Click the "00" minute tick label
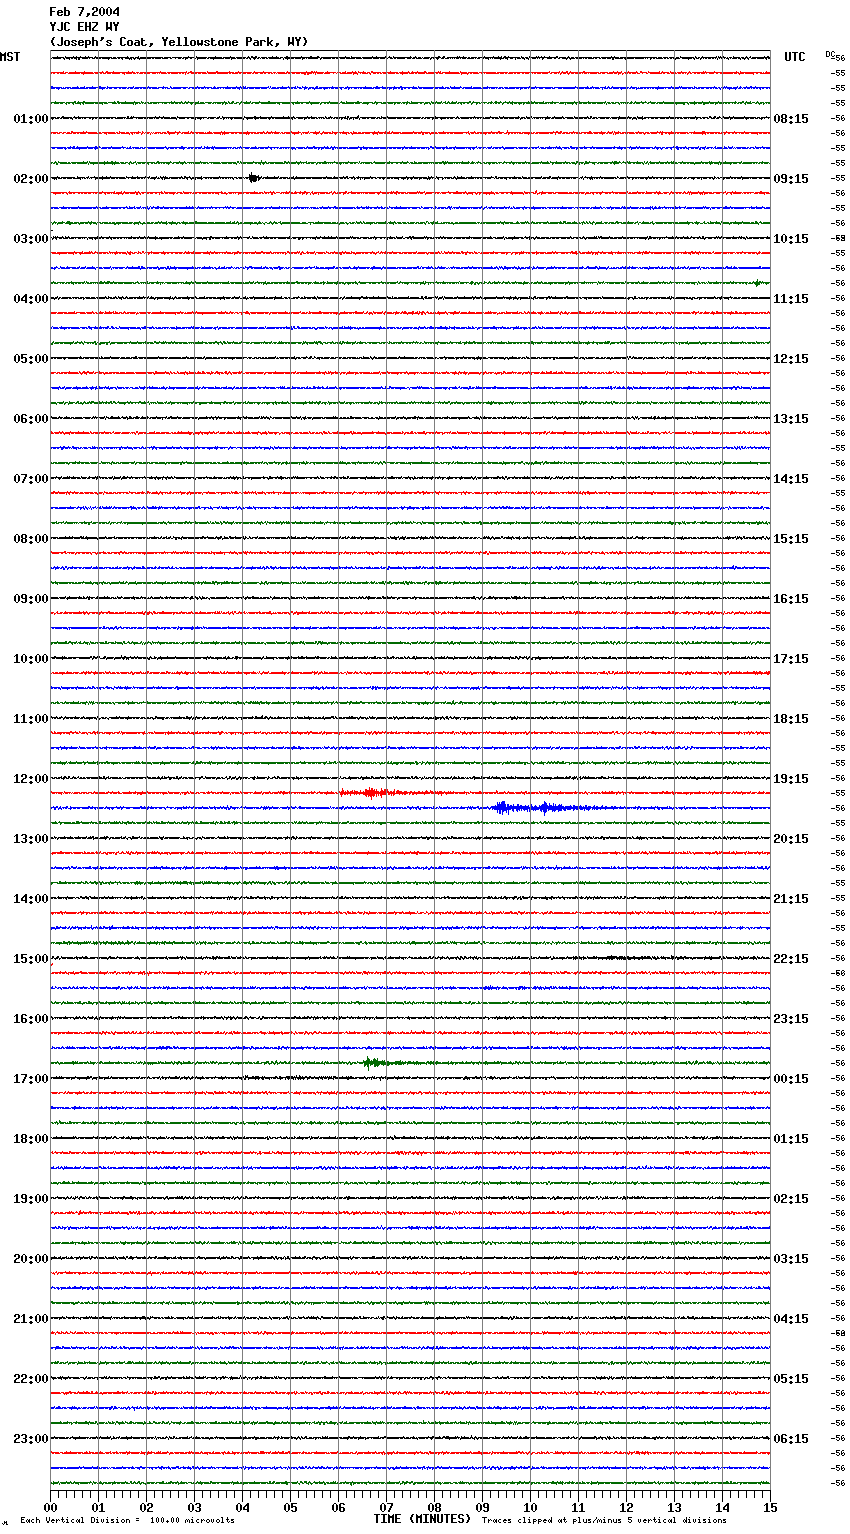Screen dimensions: 850x1534 [51, 1507]
